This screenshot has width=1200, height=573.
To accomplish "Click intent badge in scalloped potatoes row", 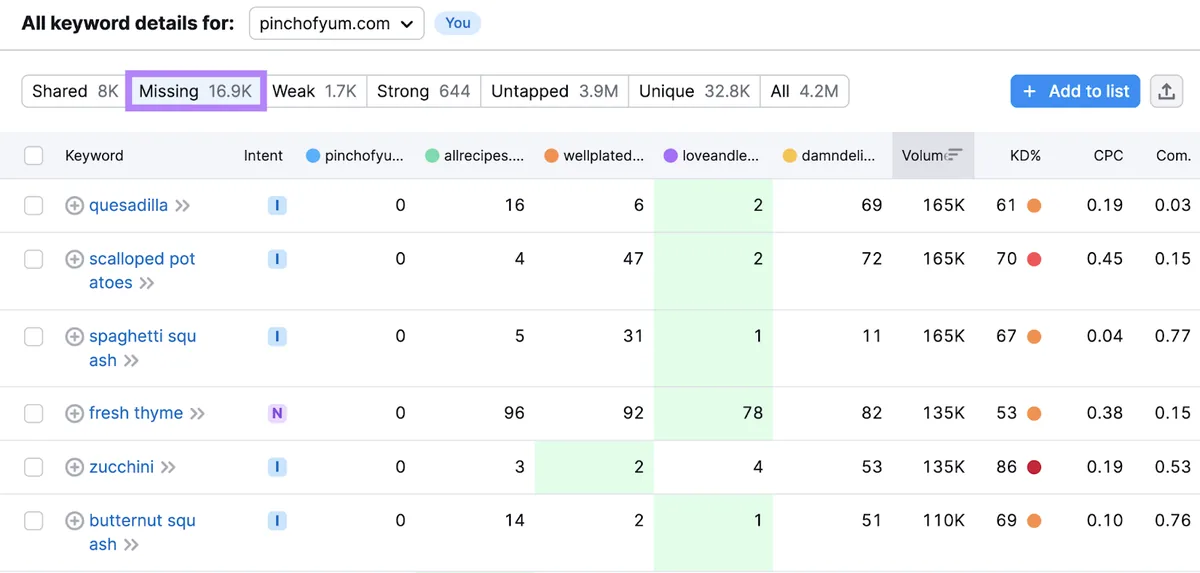I will coord(277,259).
